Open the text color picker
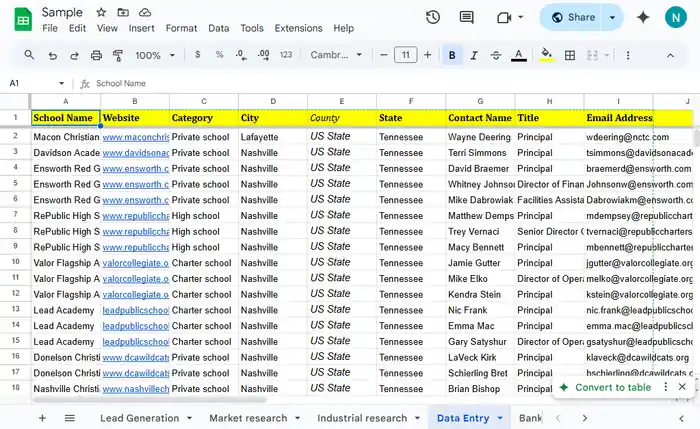The image size is (700, 429). pos(518,55)
